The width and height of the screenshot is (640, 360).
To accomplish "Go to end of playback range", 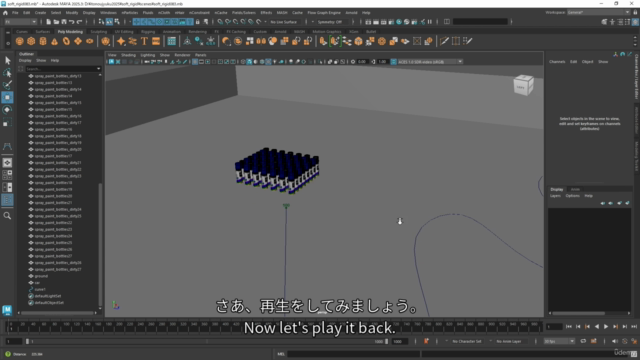I will pos(634,327).
